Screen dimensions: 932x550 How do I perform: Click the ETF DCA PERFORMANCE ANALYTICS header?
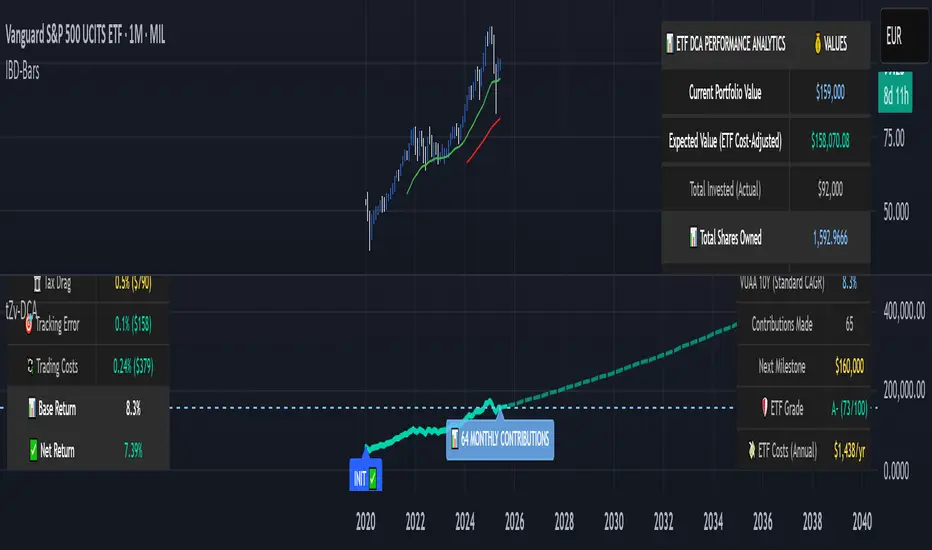pyautogui.click(x=731, y=43)
